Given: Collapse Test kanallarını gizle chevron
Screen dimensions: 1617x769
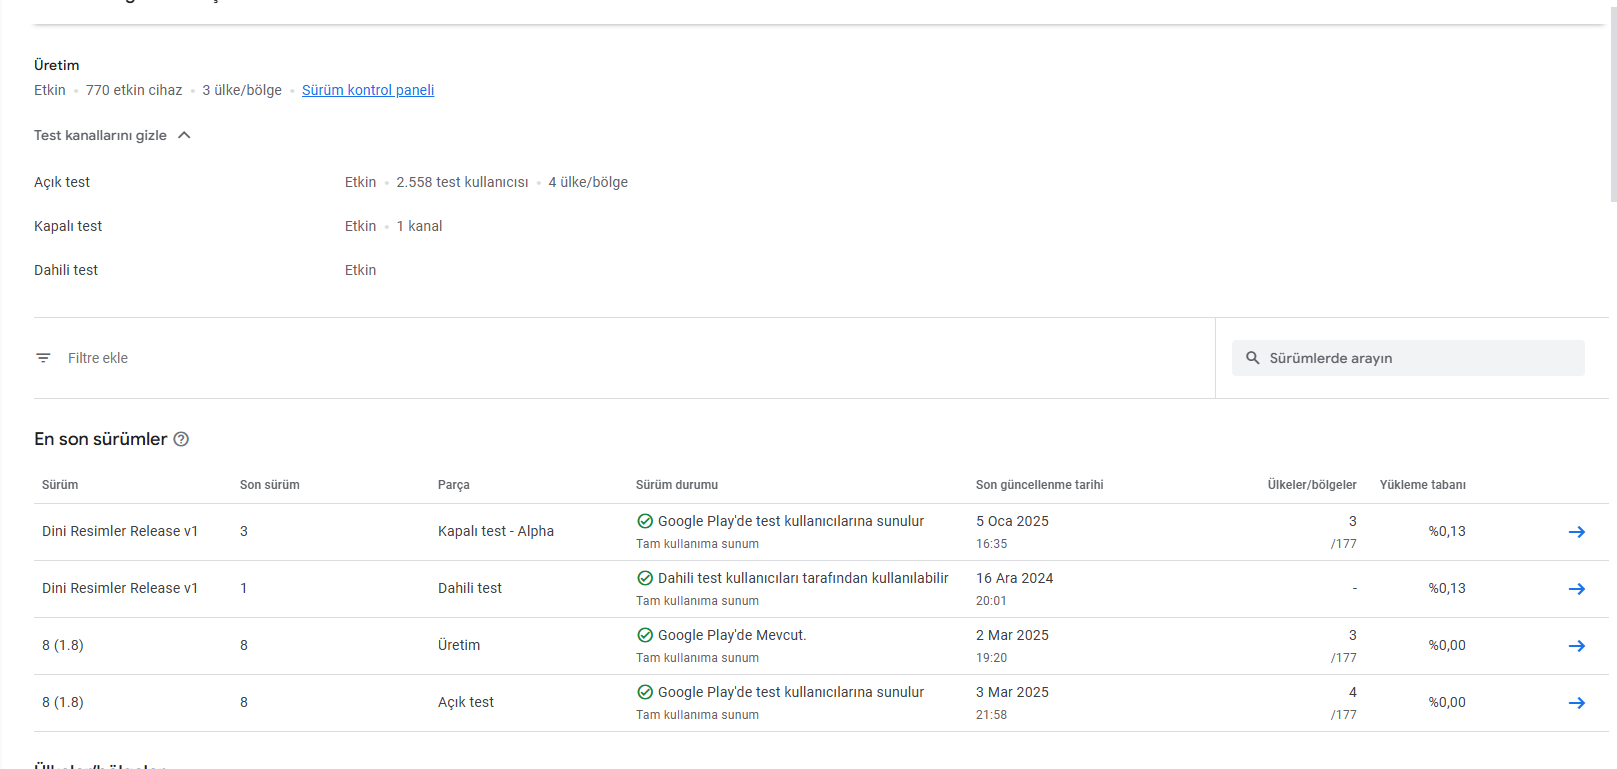Looking at the screenshot, I should [184, 135].
